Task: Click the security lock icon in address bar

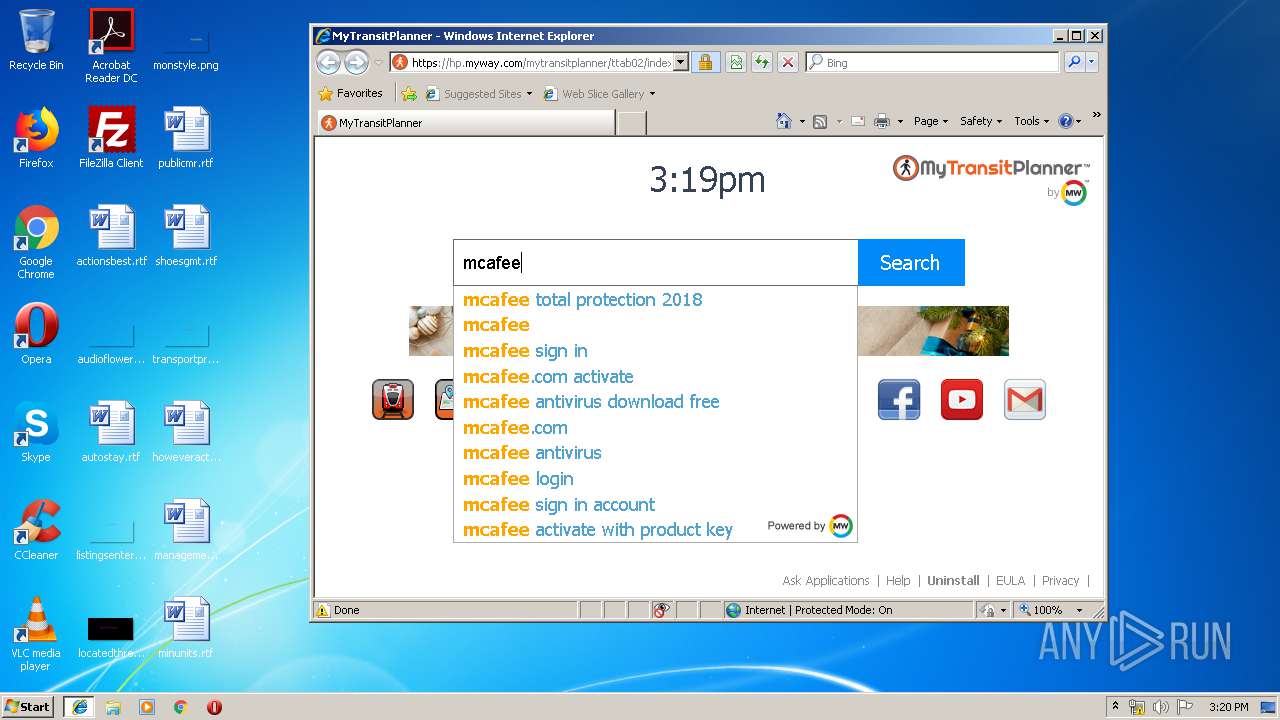Action: point(705,62)
